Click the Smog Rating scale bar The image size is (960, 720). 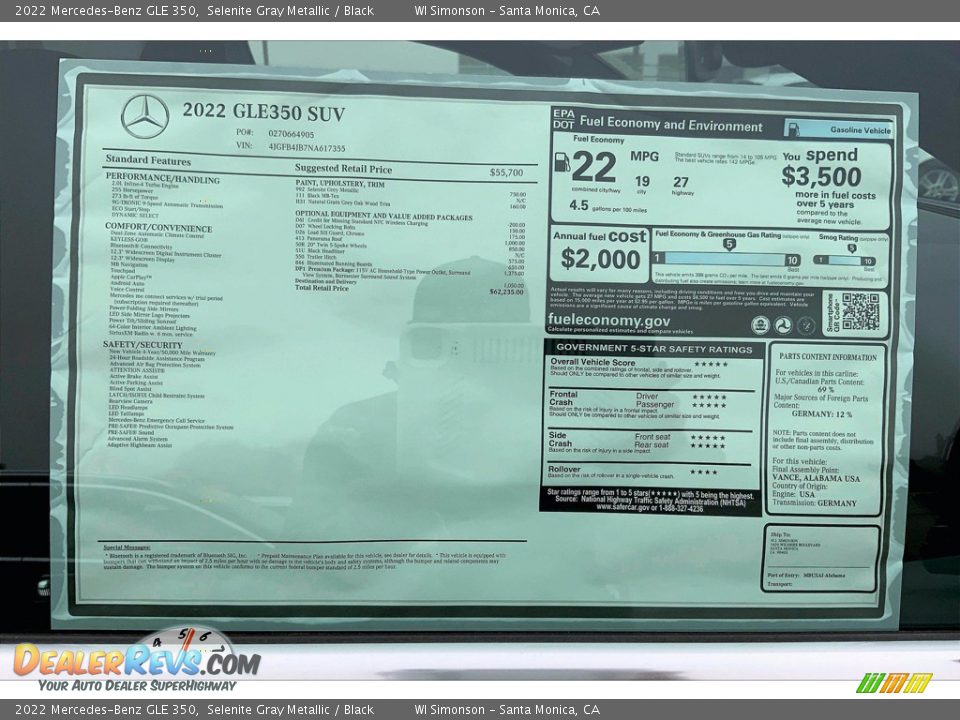click(844, 260)
